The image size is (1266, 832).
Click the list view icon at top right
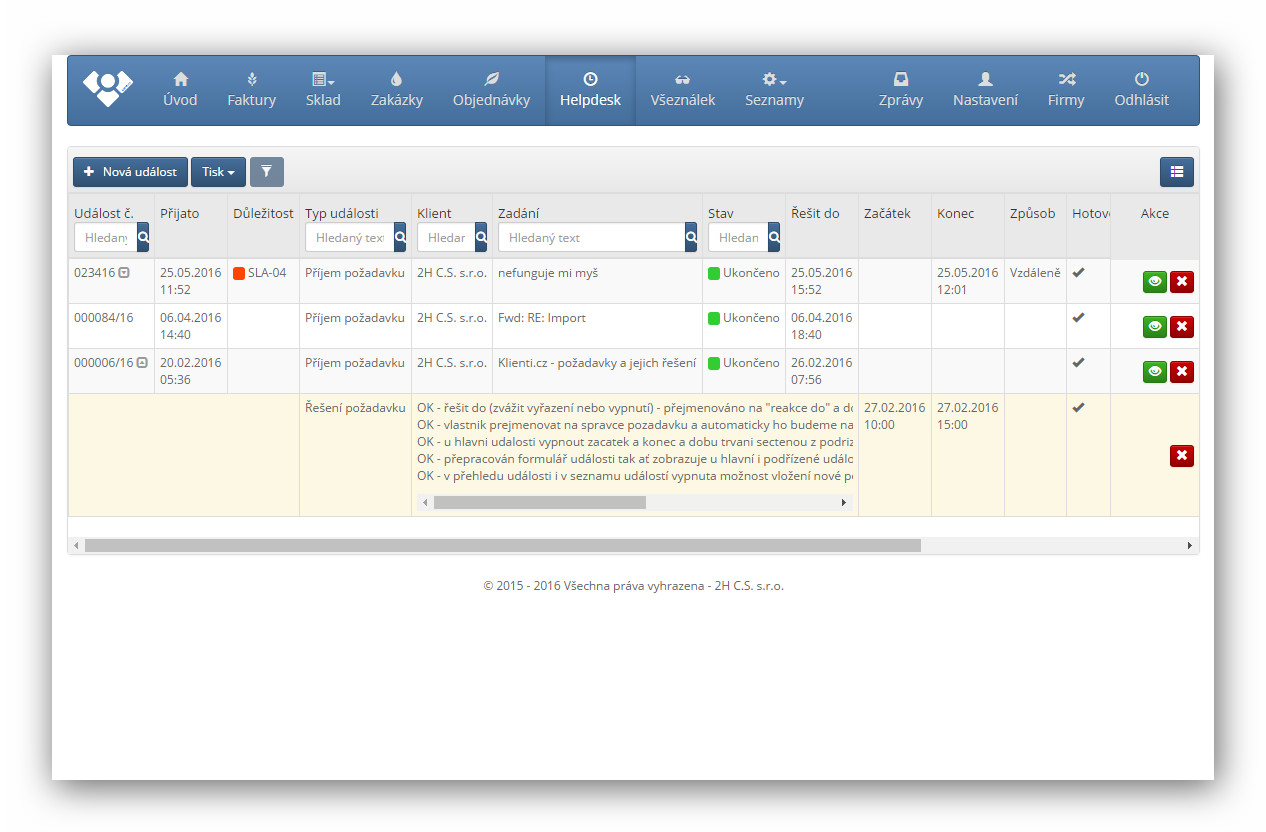point(1176,172)
